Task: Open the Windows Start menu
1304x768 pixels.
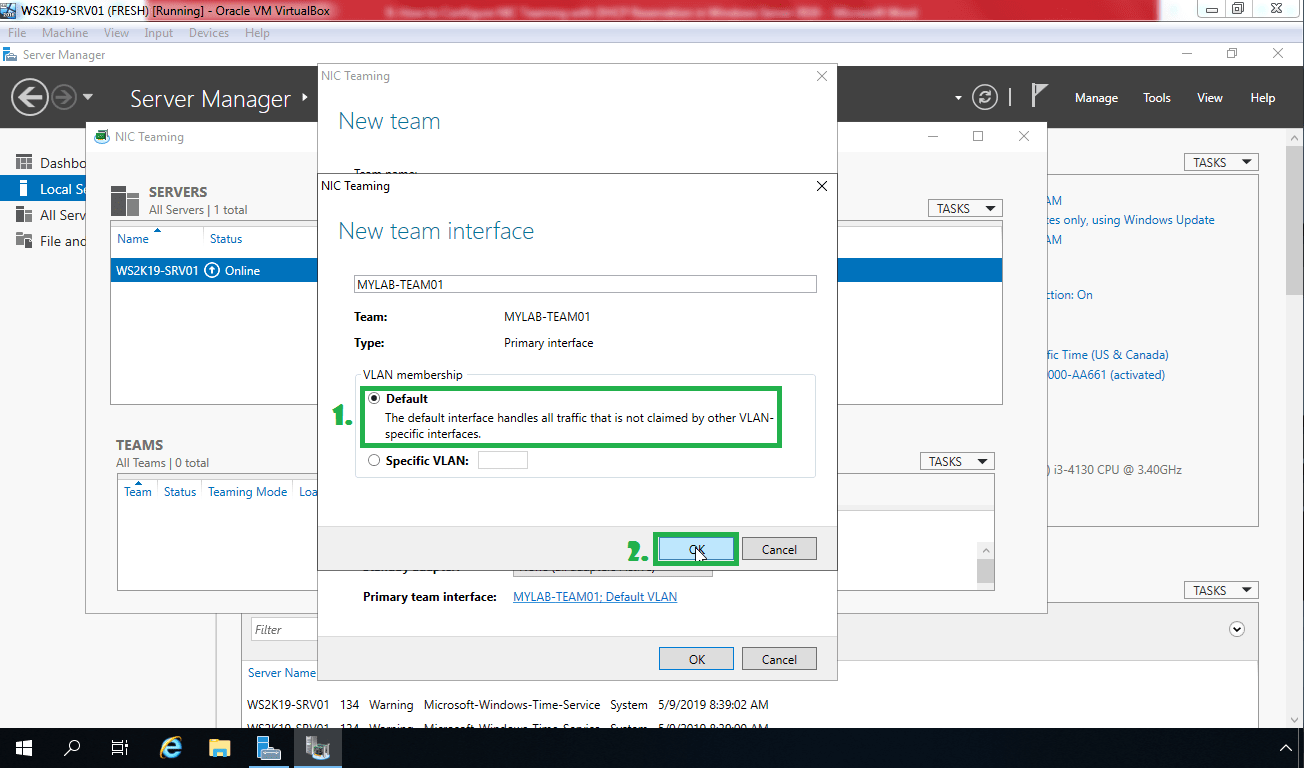Action: coord(23,748)
